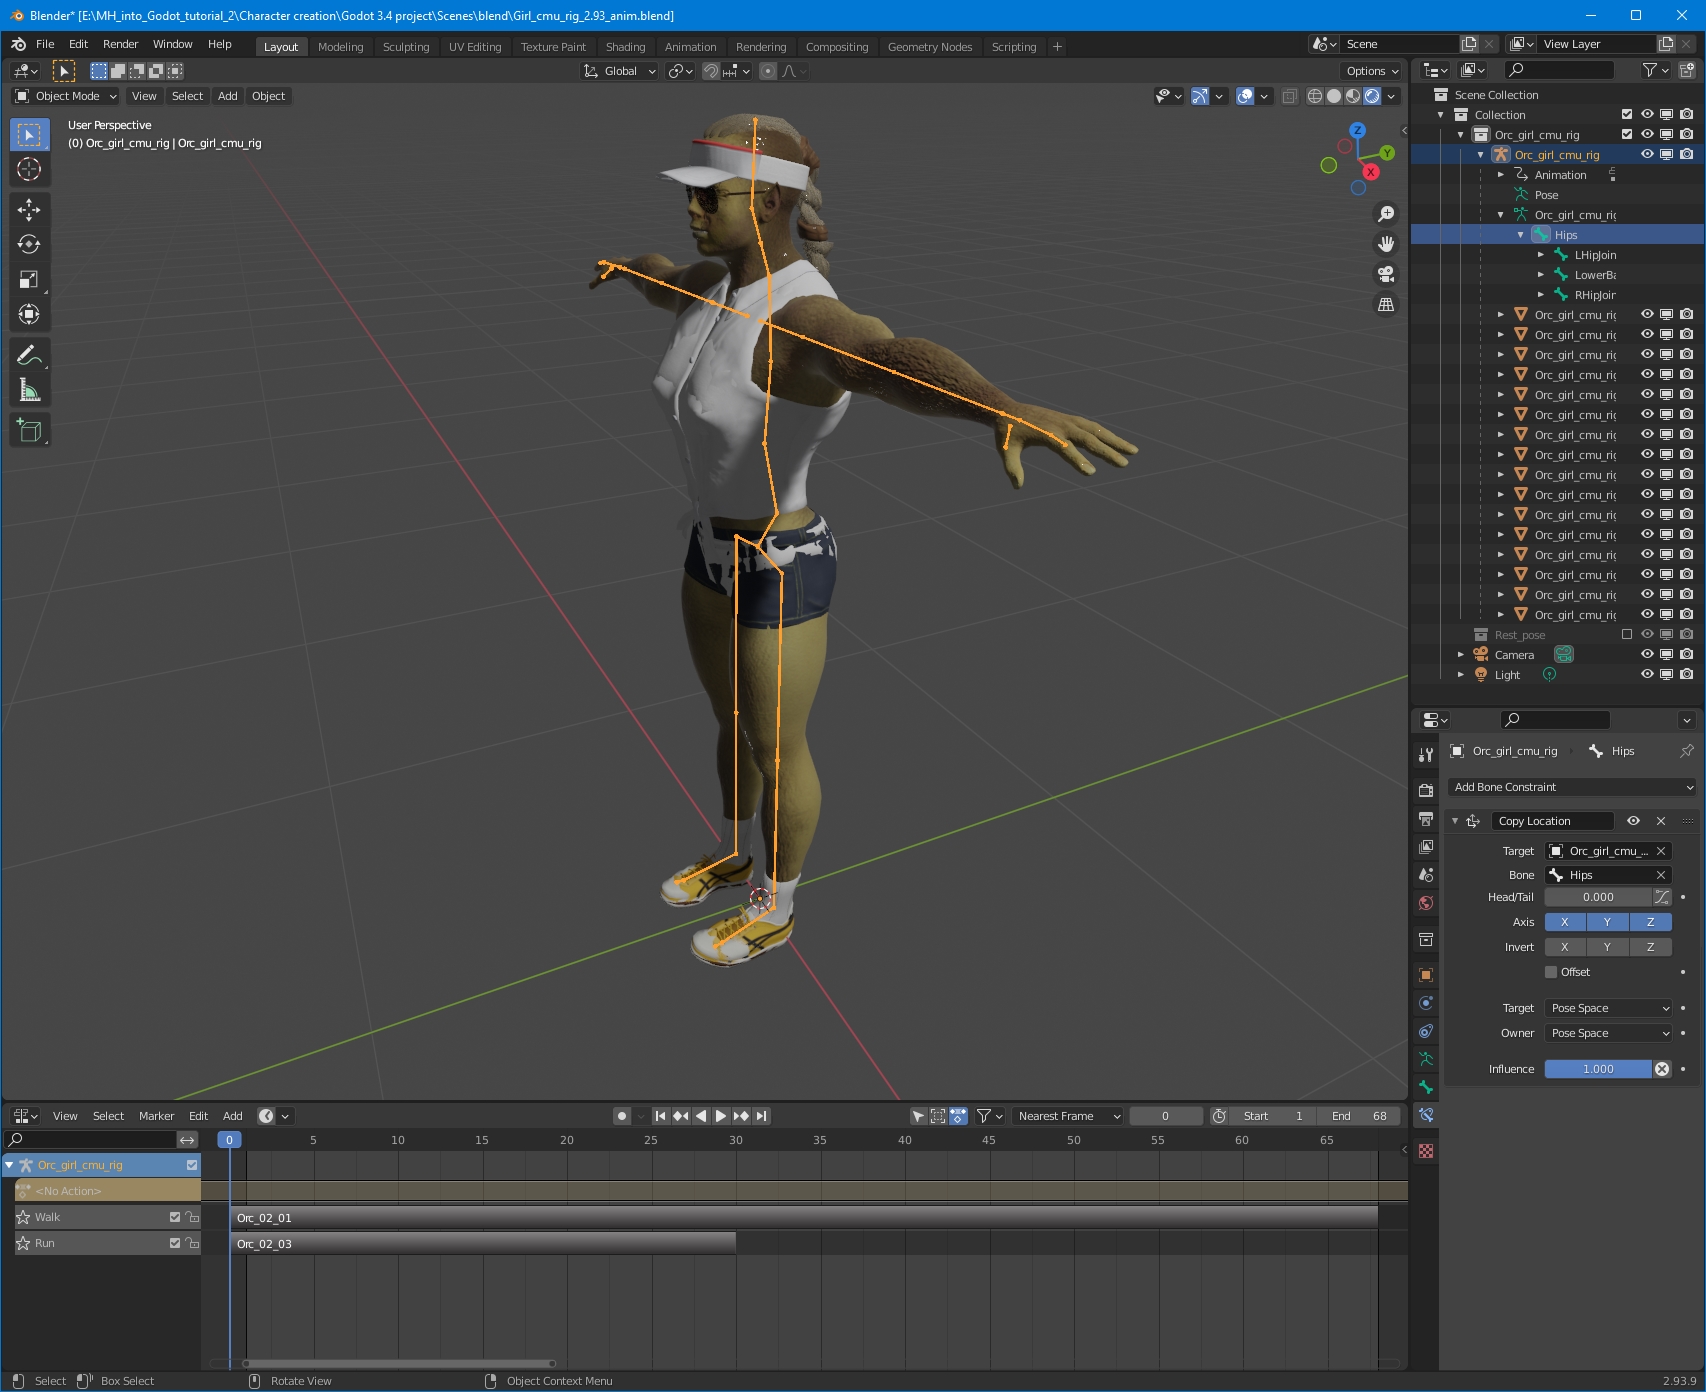Toggle X-ray view in viewport header
The image size is (1706, 1392).
click(1290, 96)
